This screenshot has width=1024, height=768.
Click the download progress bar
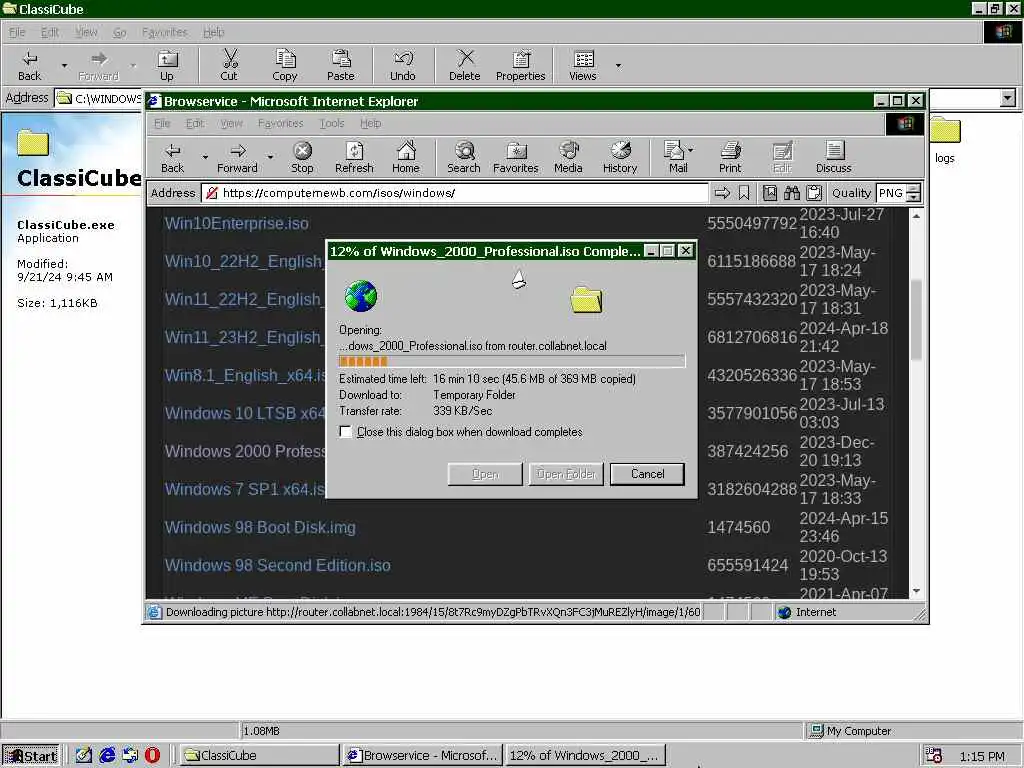[512, 361]
